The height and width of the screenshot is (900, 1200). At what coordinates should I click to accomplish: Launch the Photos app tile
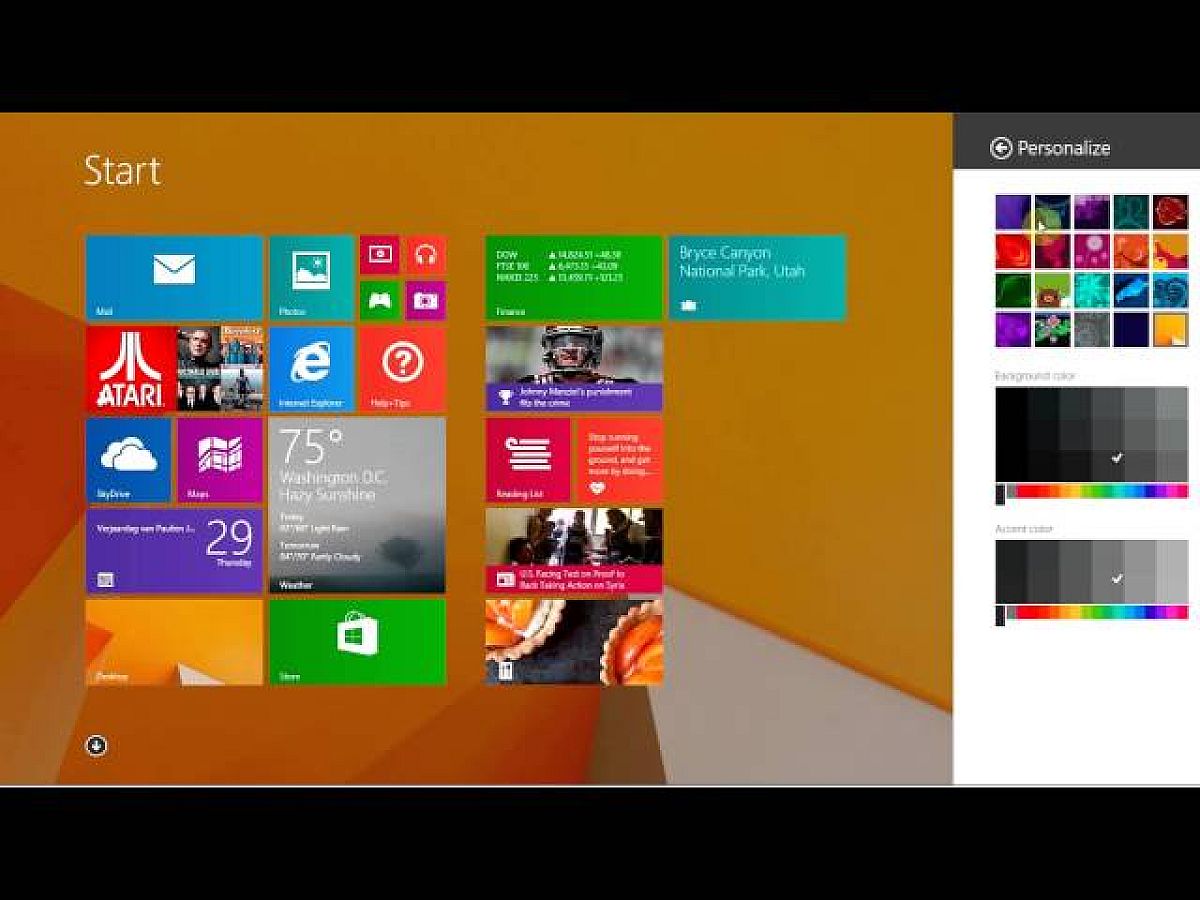pyautogui.click(x=311, y=277)
